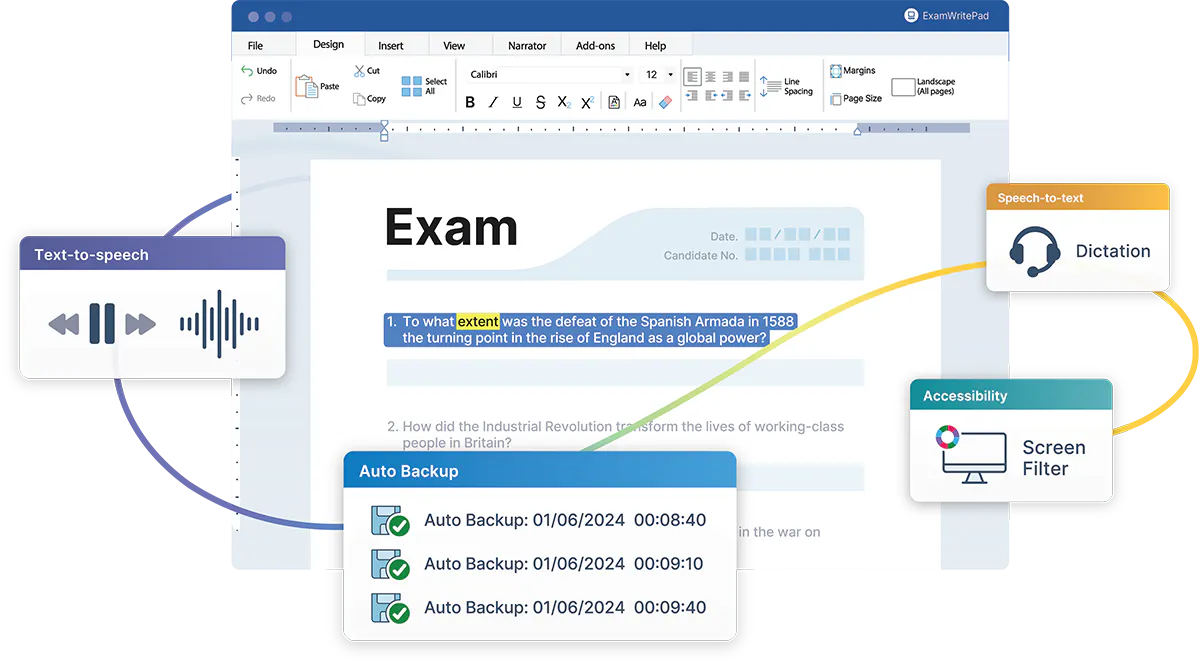The width and height of the screenshot is (1200, 668).
Task: Open the File menu tab
Action: point(255,46)
